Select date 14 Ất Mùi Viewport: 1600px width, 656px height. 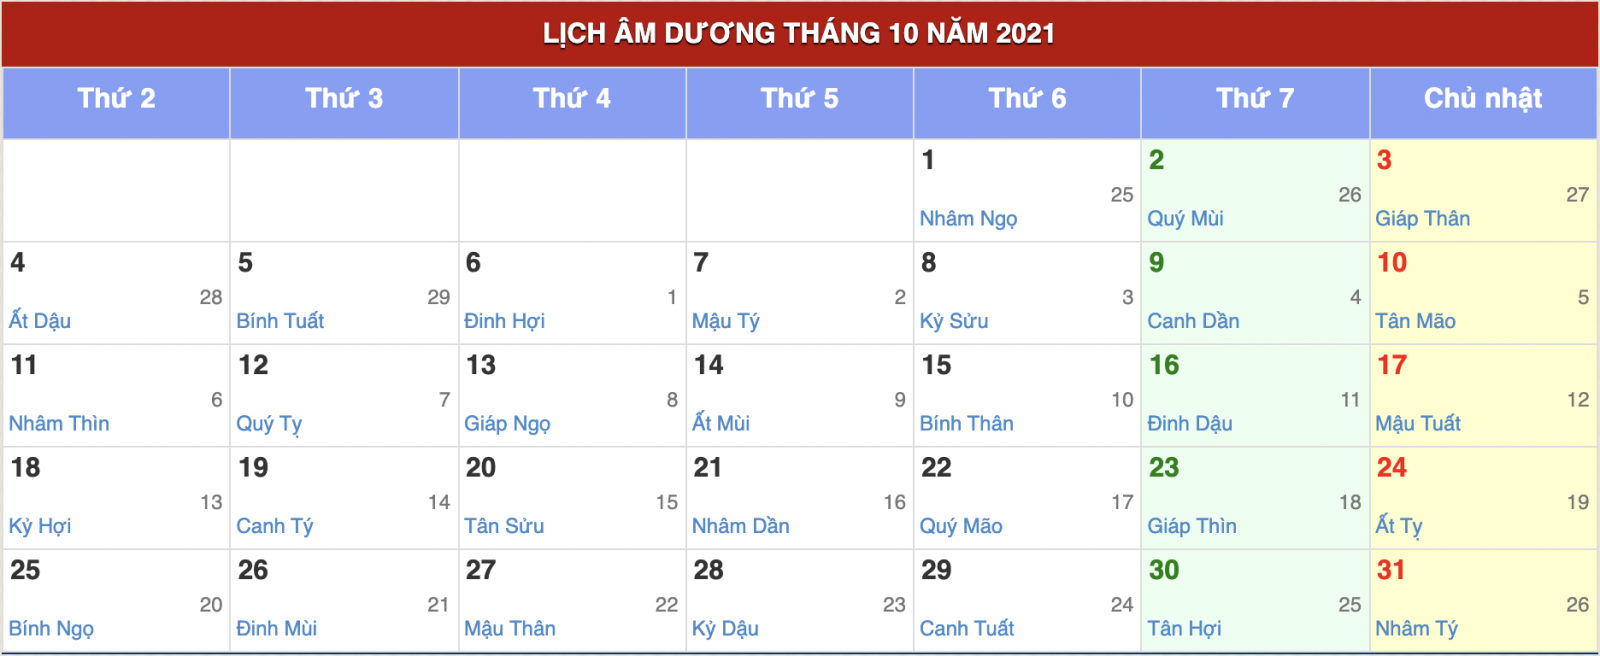click(800, 396)
